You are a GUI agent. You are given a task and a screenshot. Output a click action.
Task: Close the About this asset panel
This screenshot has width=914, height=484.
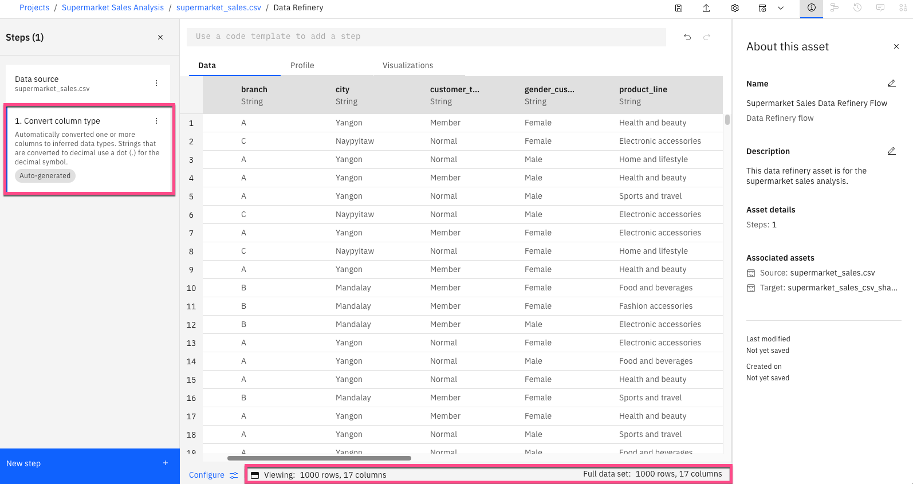coord(896,46)
